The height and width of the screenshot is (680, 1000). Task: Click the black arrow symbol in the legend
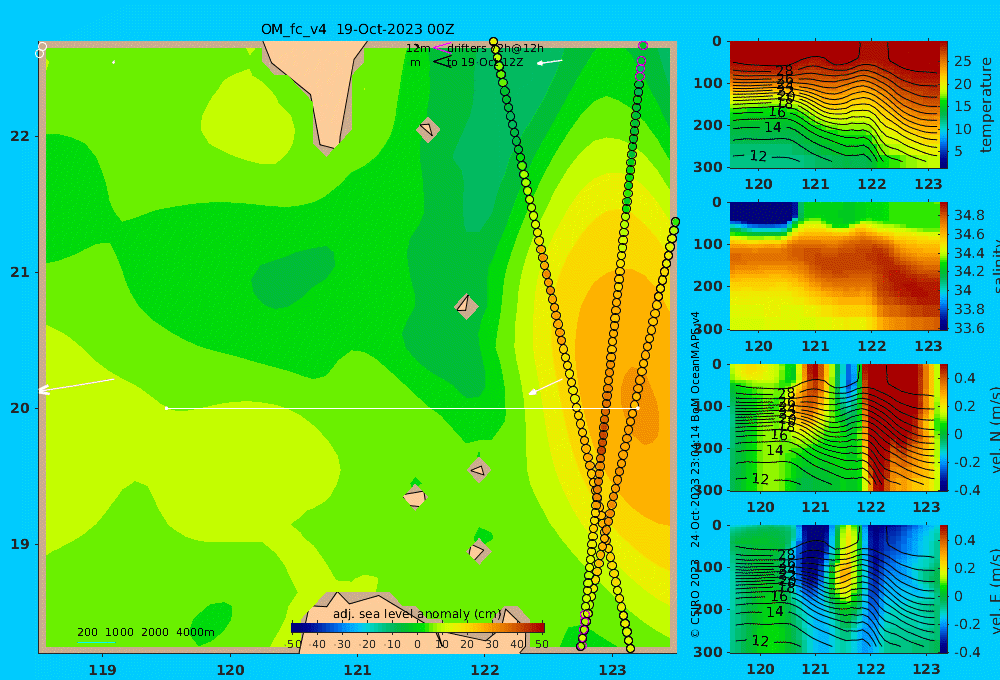[442, 62]
